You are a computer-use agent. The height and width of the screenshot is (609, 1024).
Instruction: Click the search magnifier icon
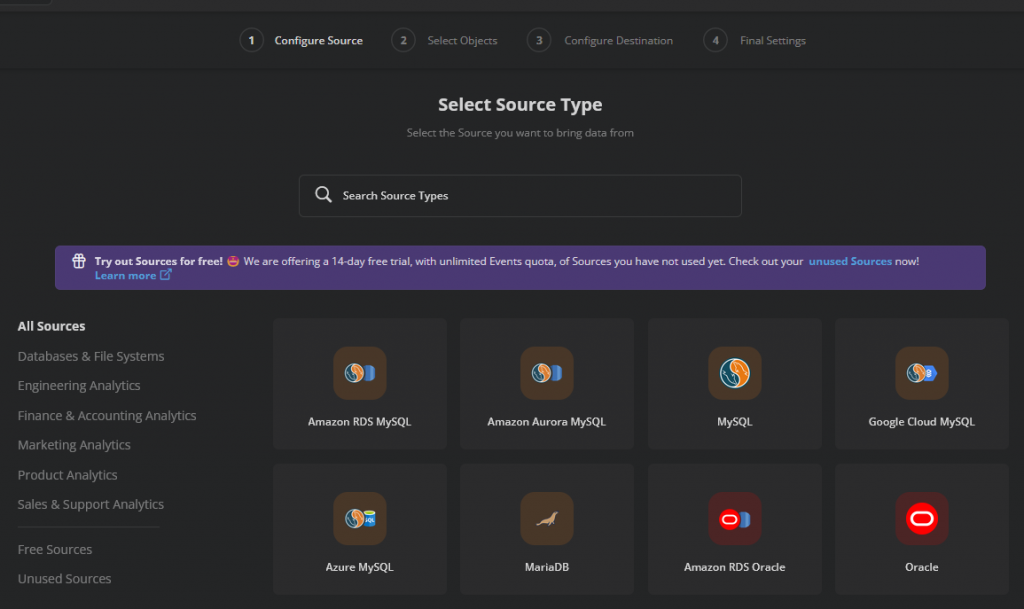point(323,195)
